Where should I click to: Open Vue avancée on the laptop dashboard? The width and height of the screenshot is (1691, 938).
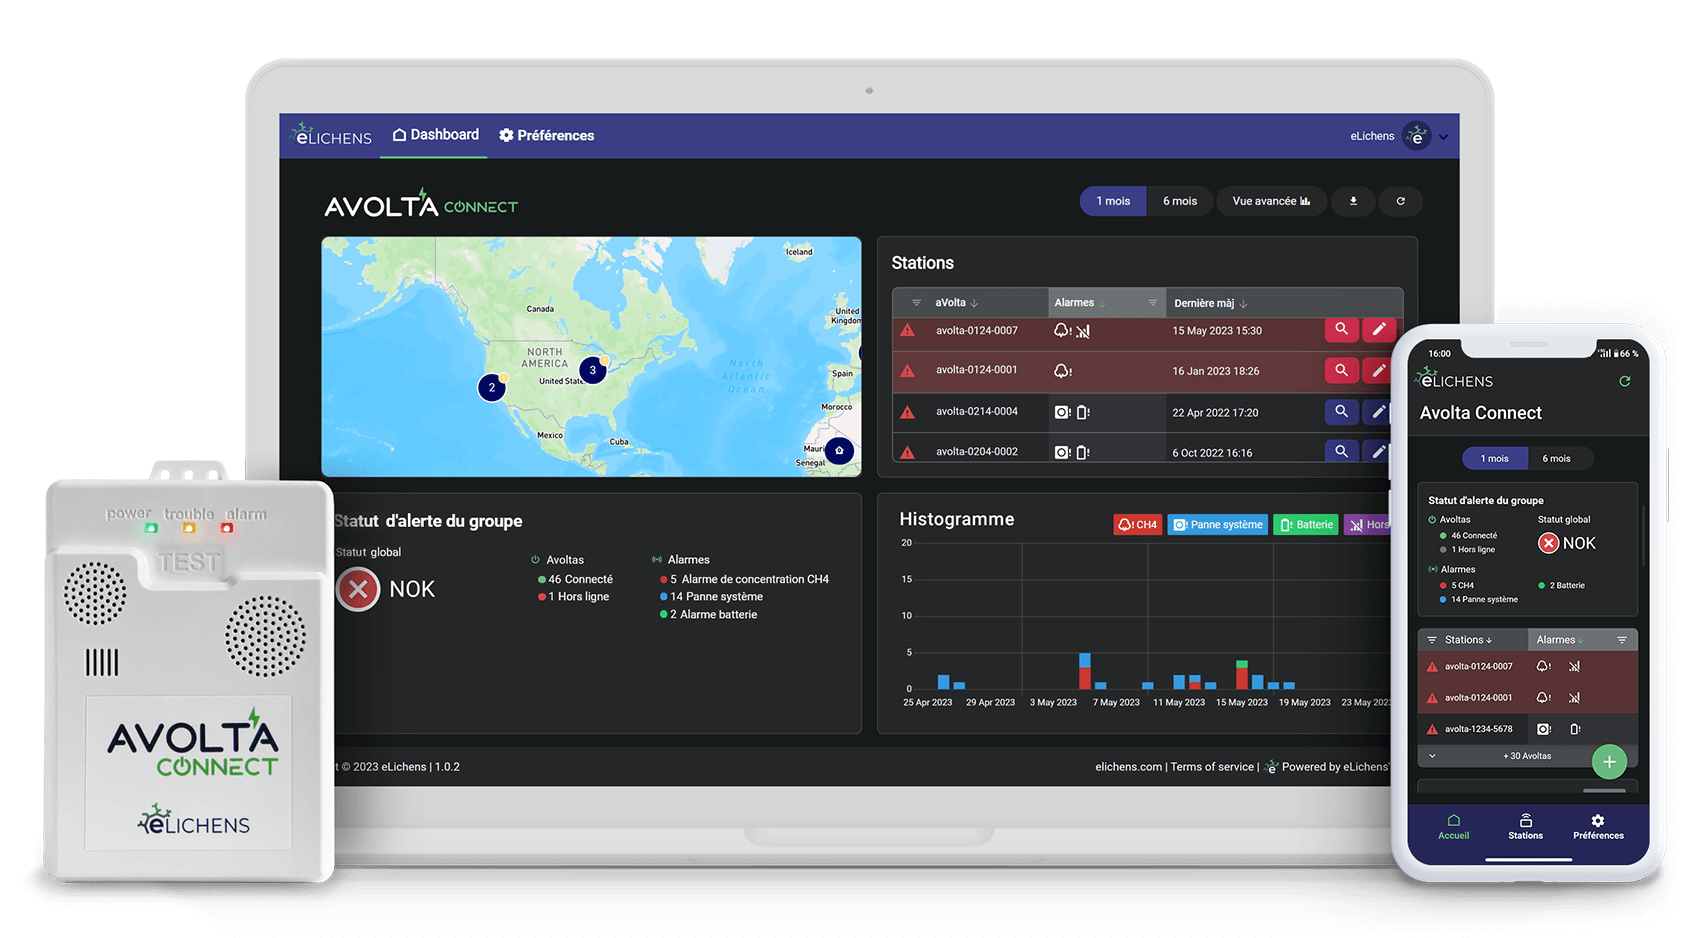[1271, 201]
